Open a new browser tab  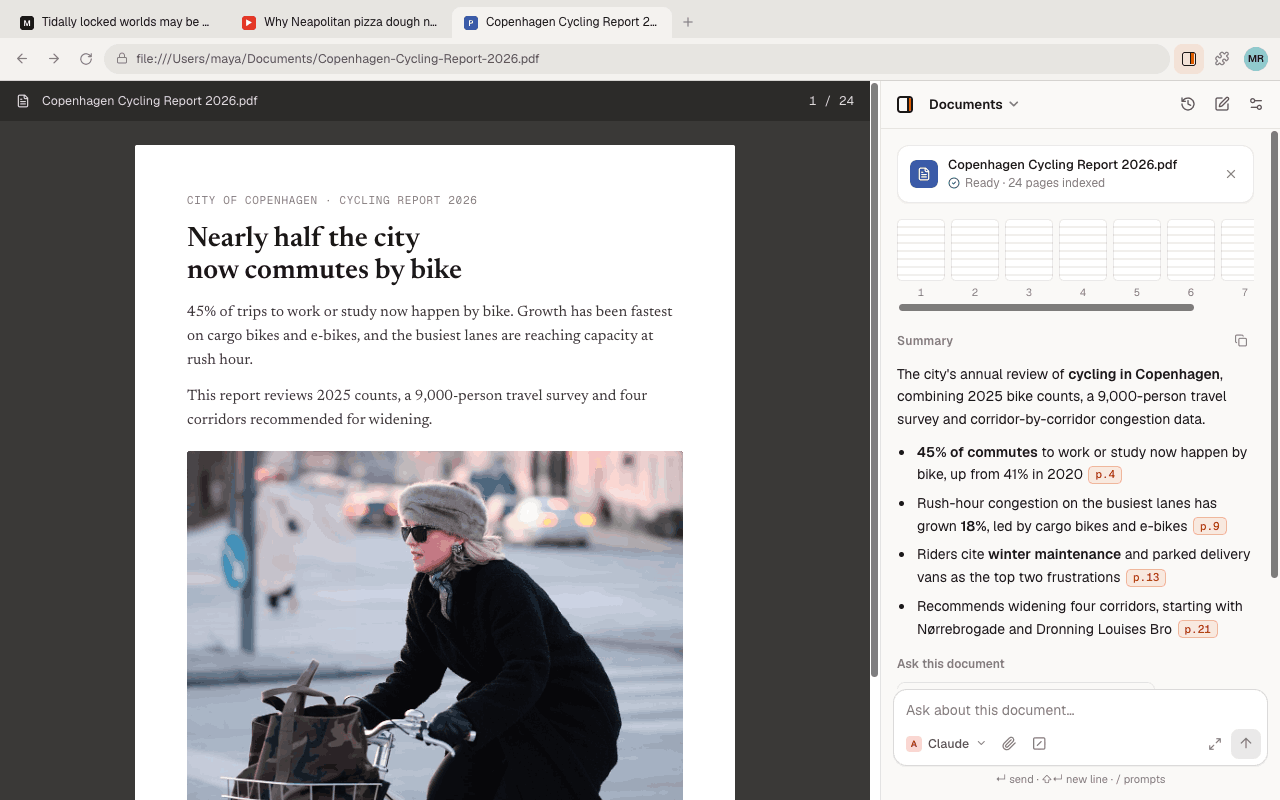[x=688, y=22]
